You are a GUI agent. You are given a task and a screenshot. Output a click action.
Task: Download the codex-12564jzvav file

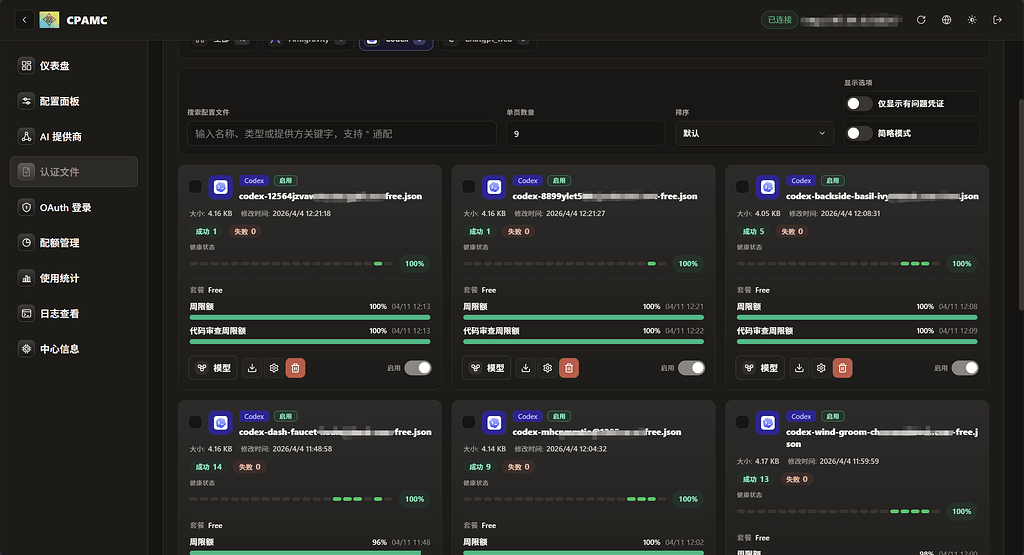(252, 368)
